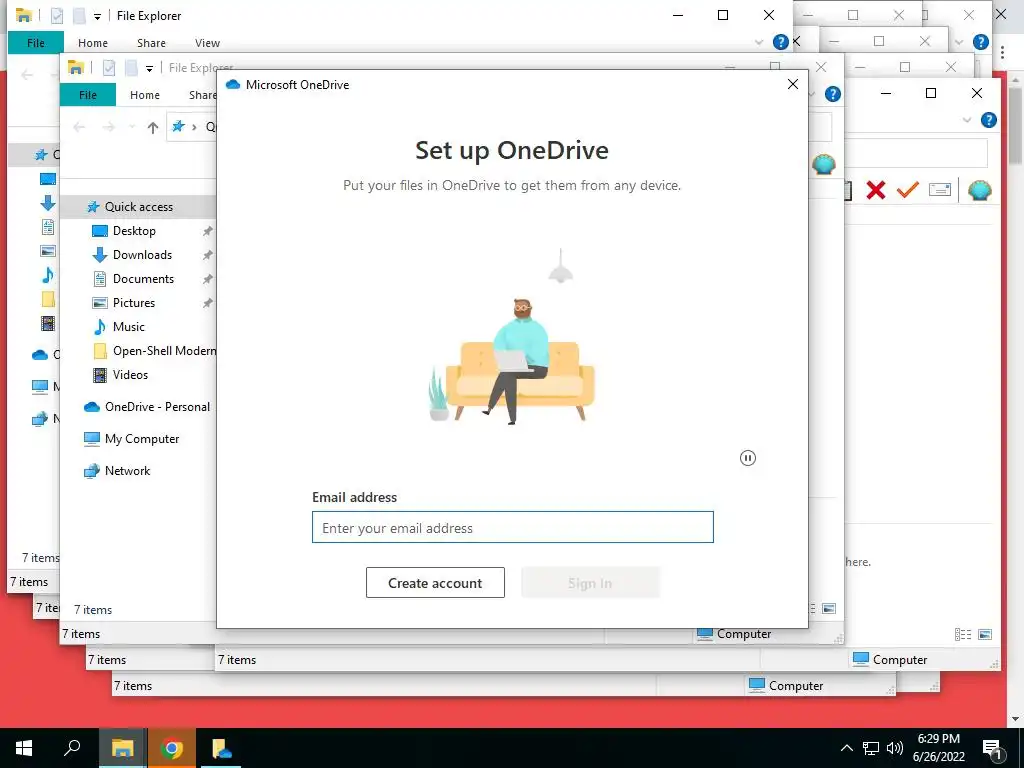Open Music in the navigation pane
The width and height of the screenshot is (1024, 768).
(x=128, y=327)
